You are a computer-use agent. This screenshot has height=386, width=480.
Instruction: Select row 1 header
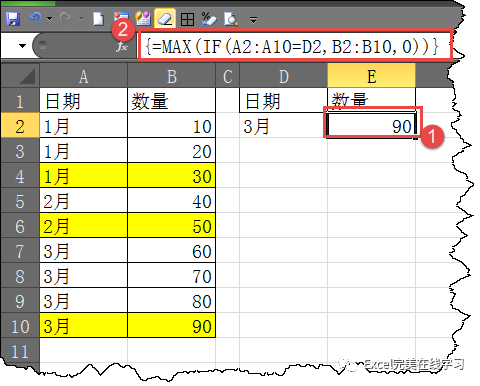click(20, 100)
